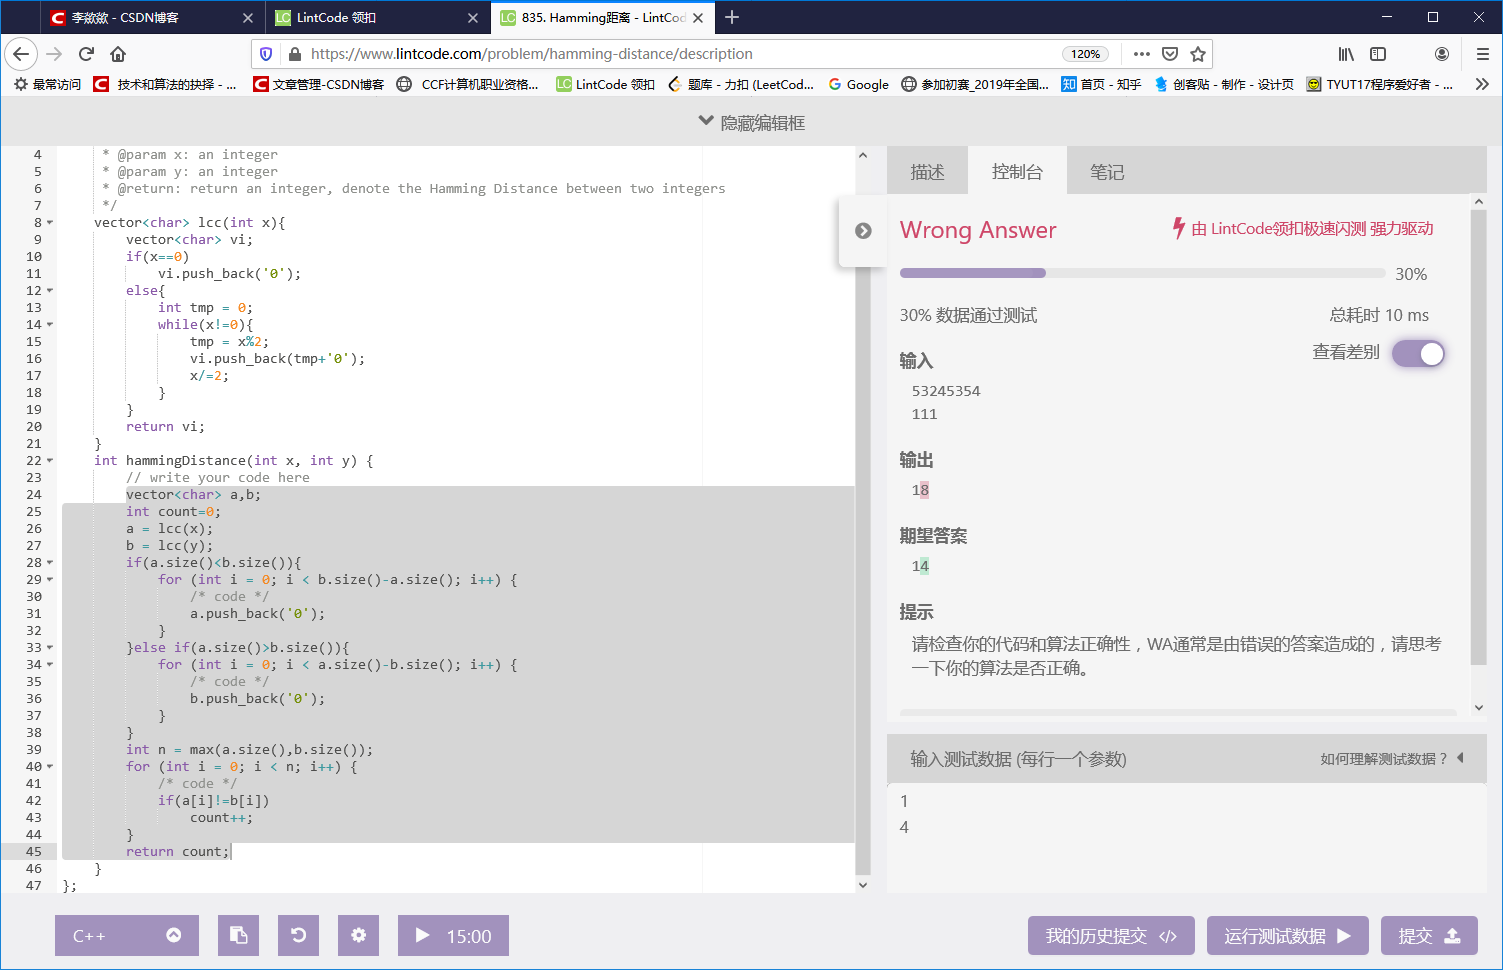The height and width of the screenshot is (970, 1503).
Task: Collapse the editor via 隐藏编辑框
Action: [753, 121]
